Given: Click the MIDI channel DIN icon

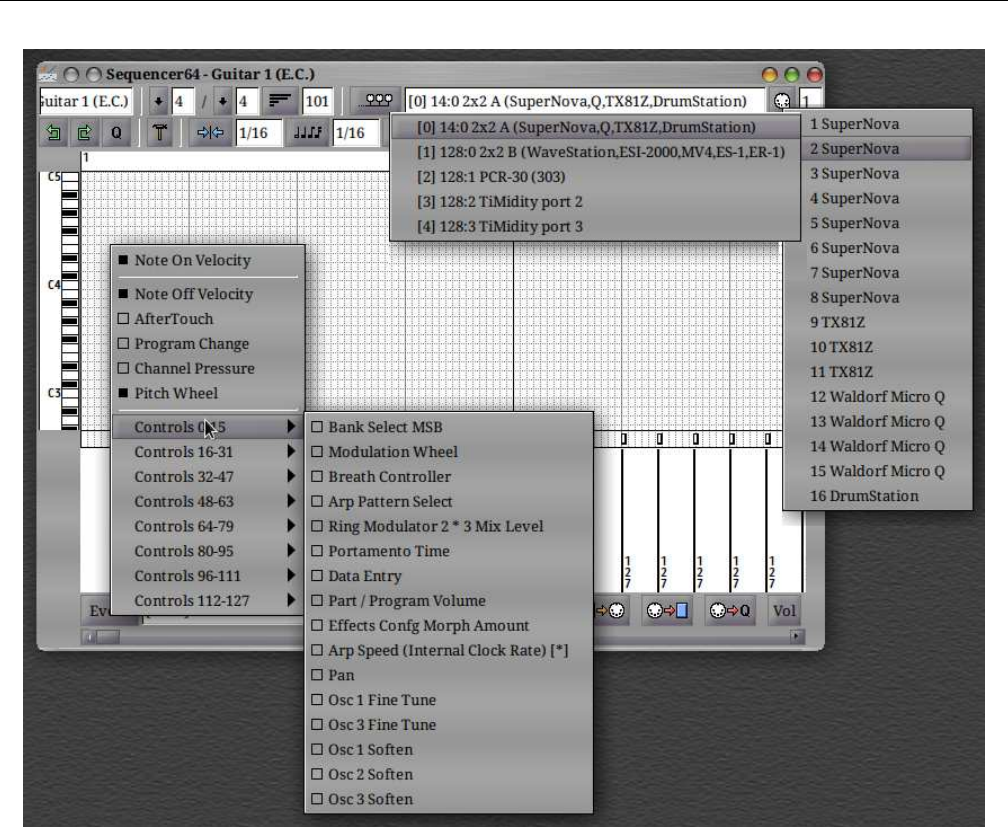Looking at the screenshot, I should pyautogui.click(x=782, y=101).
